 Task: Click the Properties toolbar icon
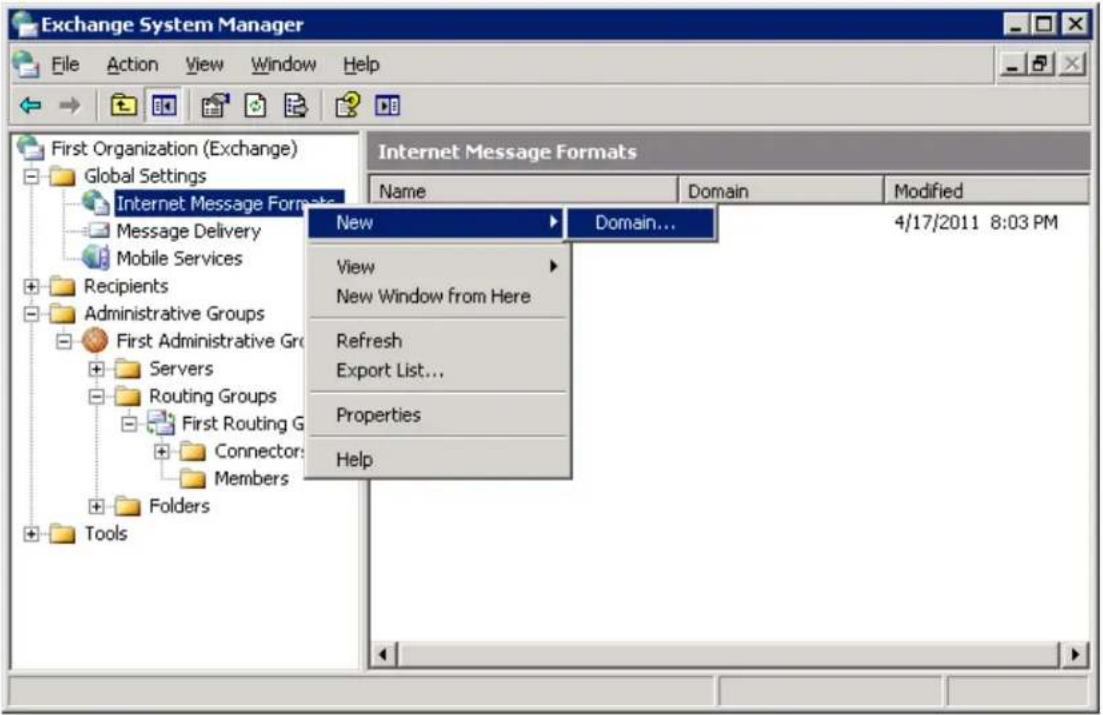(x=215, y=106)
